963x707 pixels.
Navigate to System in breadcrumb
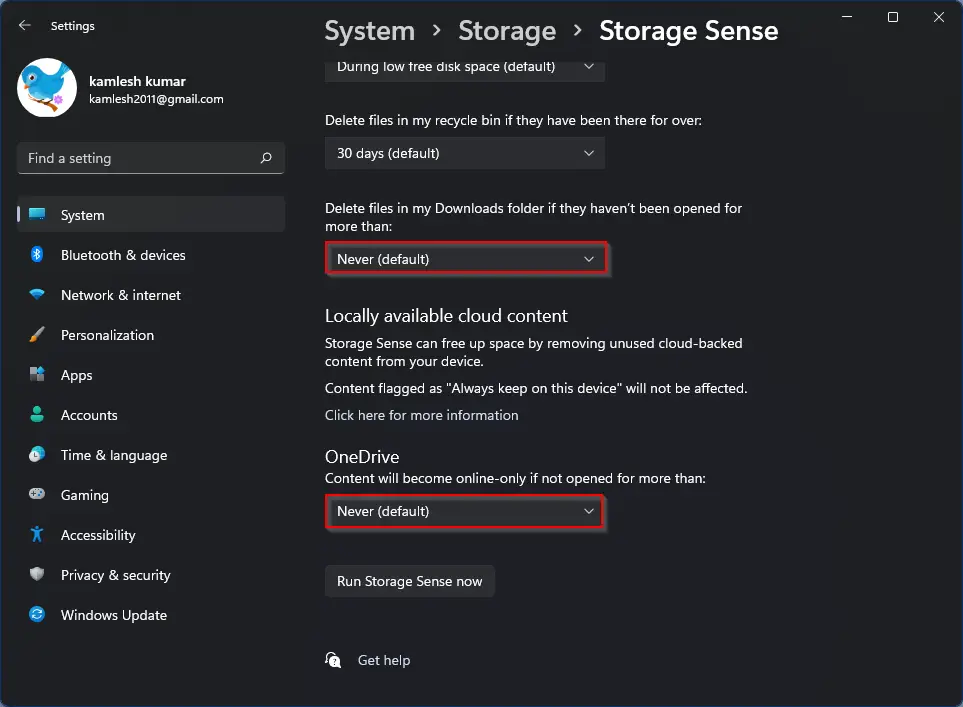(370, 31)
